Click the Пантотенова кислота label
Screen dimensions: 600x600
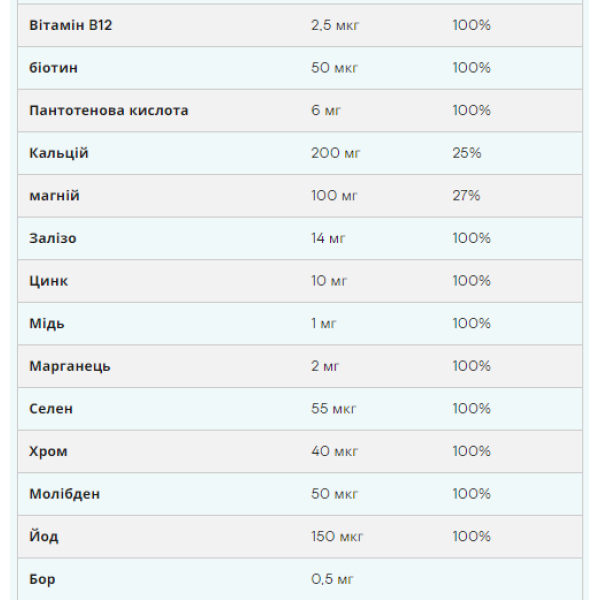pos(109,110)
